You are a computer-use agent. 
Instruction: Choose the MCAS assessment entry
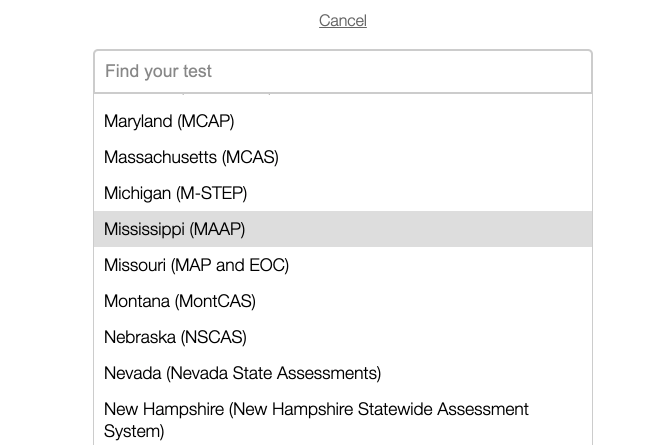click(x=191, y=157)
